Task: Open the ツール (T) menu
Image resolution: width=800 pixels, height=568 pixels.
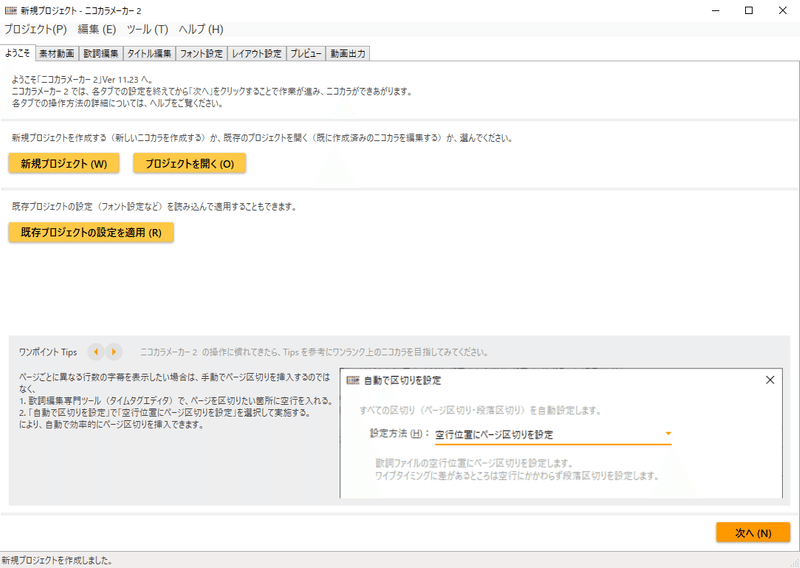Action: [147, 29]
